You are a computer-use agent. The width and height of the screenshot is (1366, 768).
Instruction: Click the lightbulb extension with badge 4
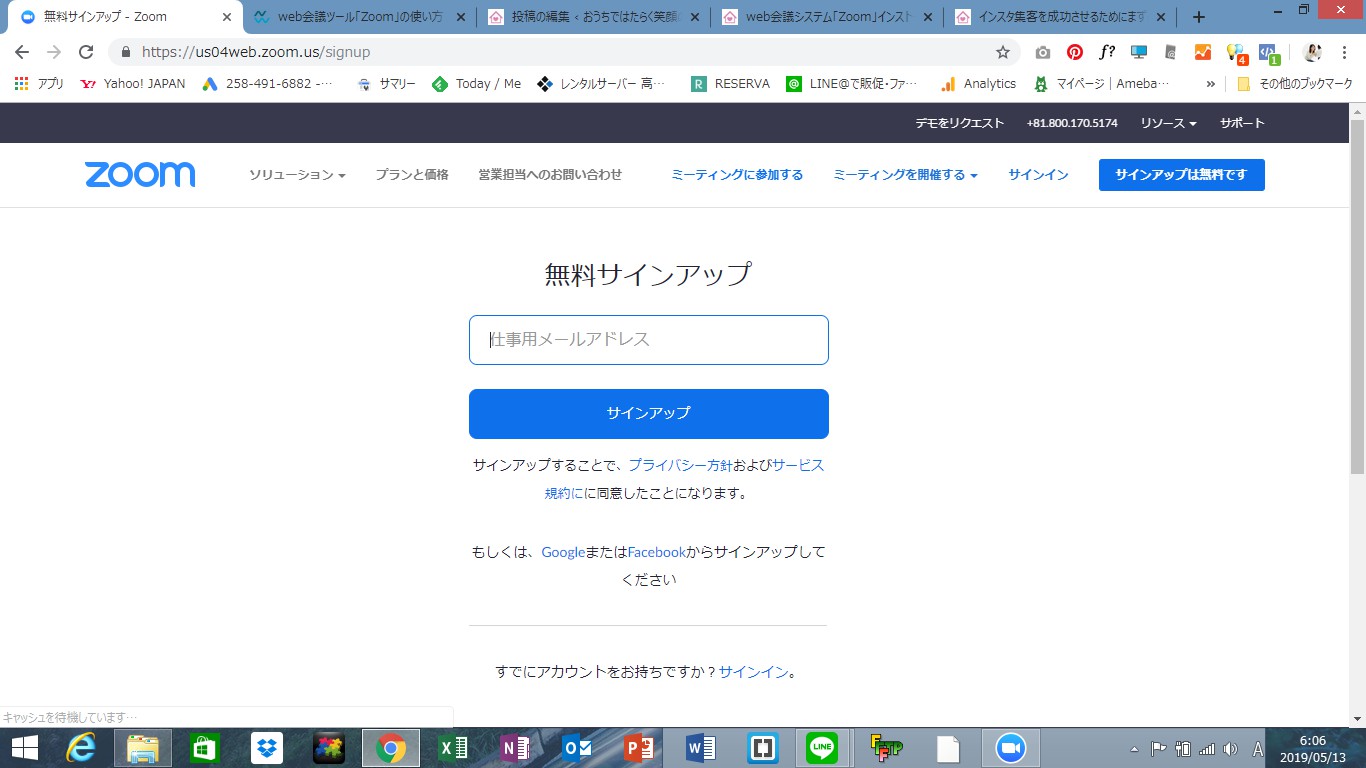coord(1236,53)
